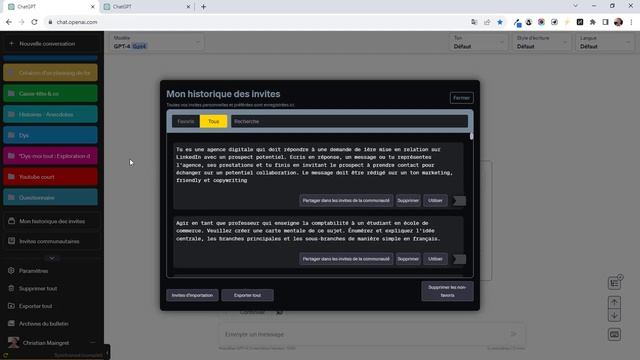This screenshot has width=640, height=360.
Task: Delete the LinkedIn agency prompt with Supprimer
Action: tap(408, 200)
